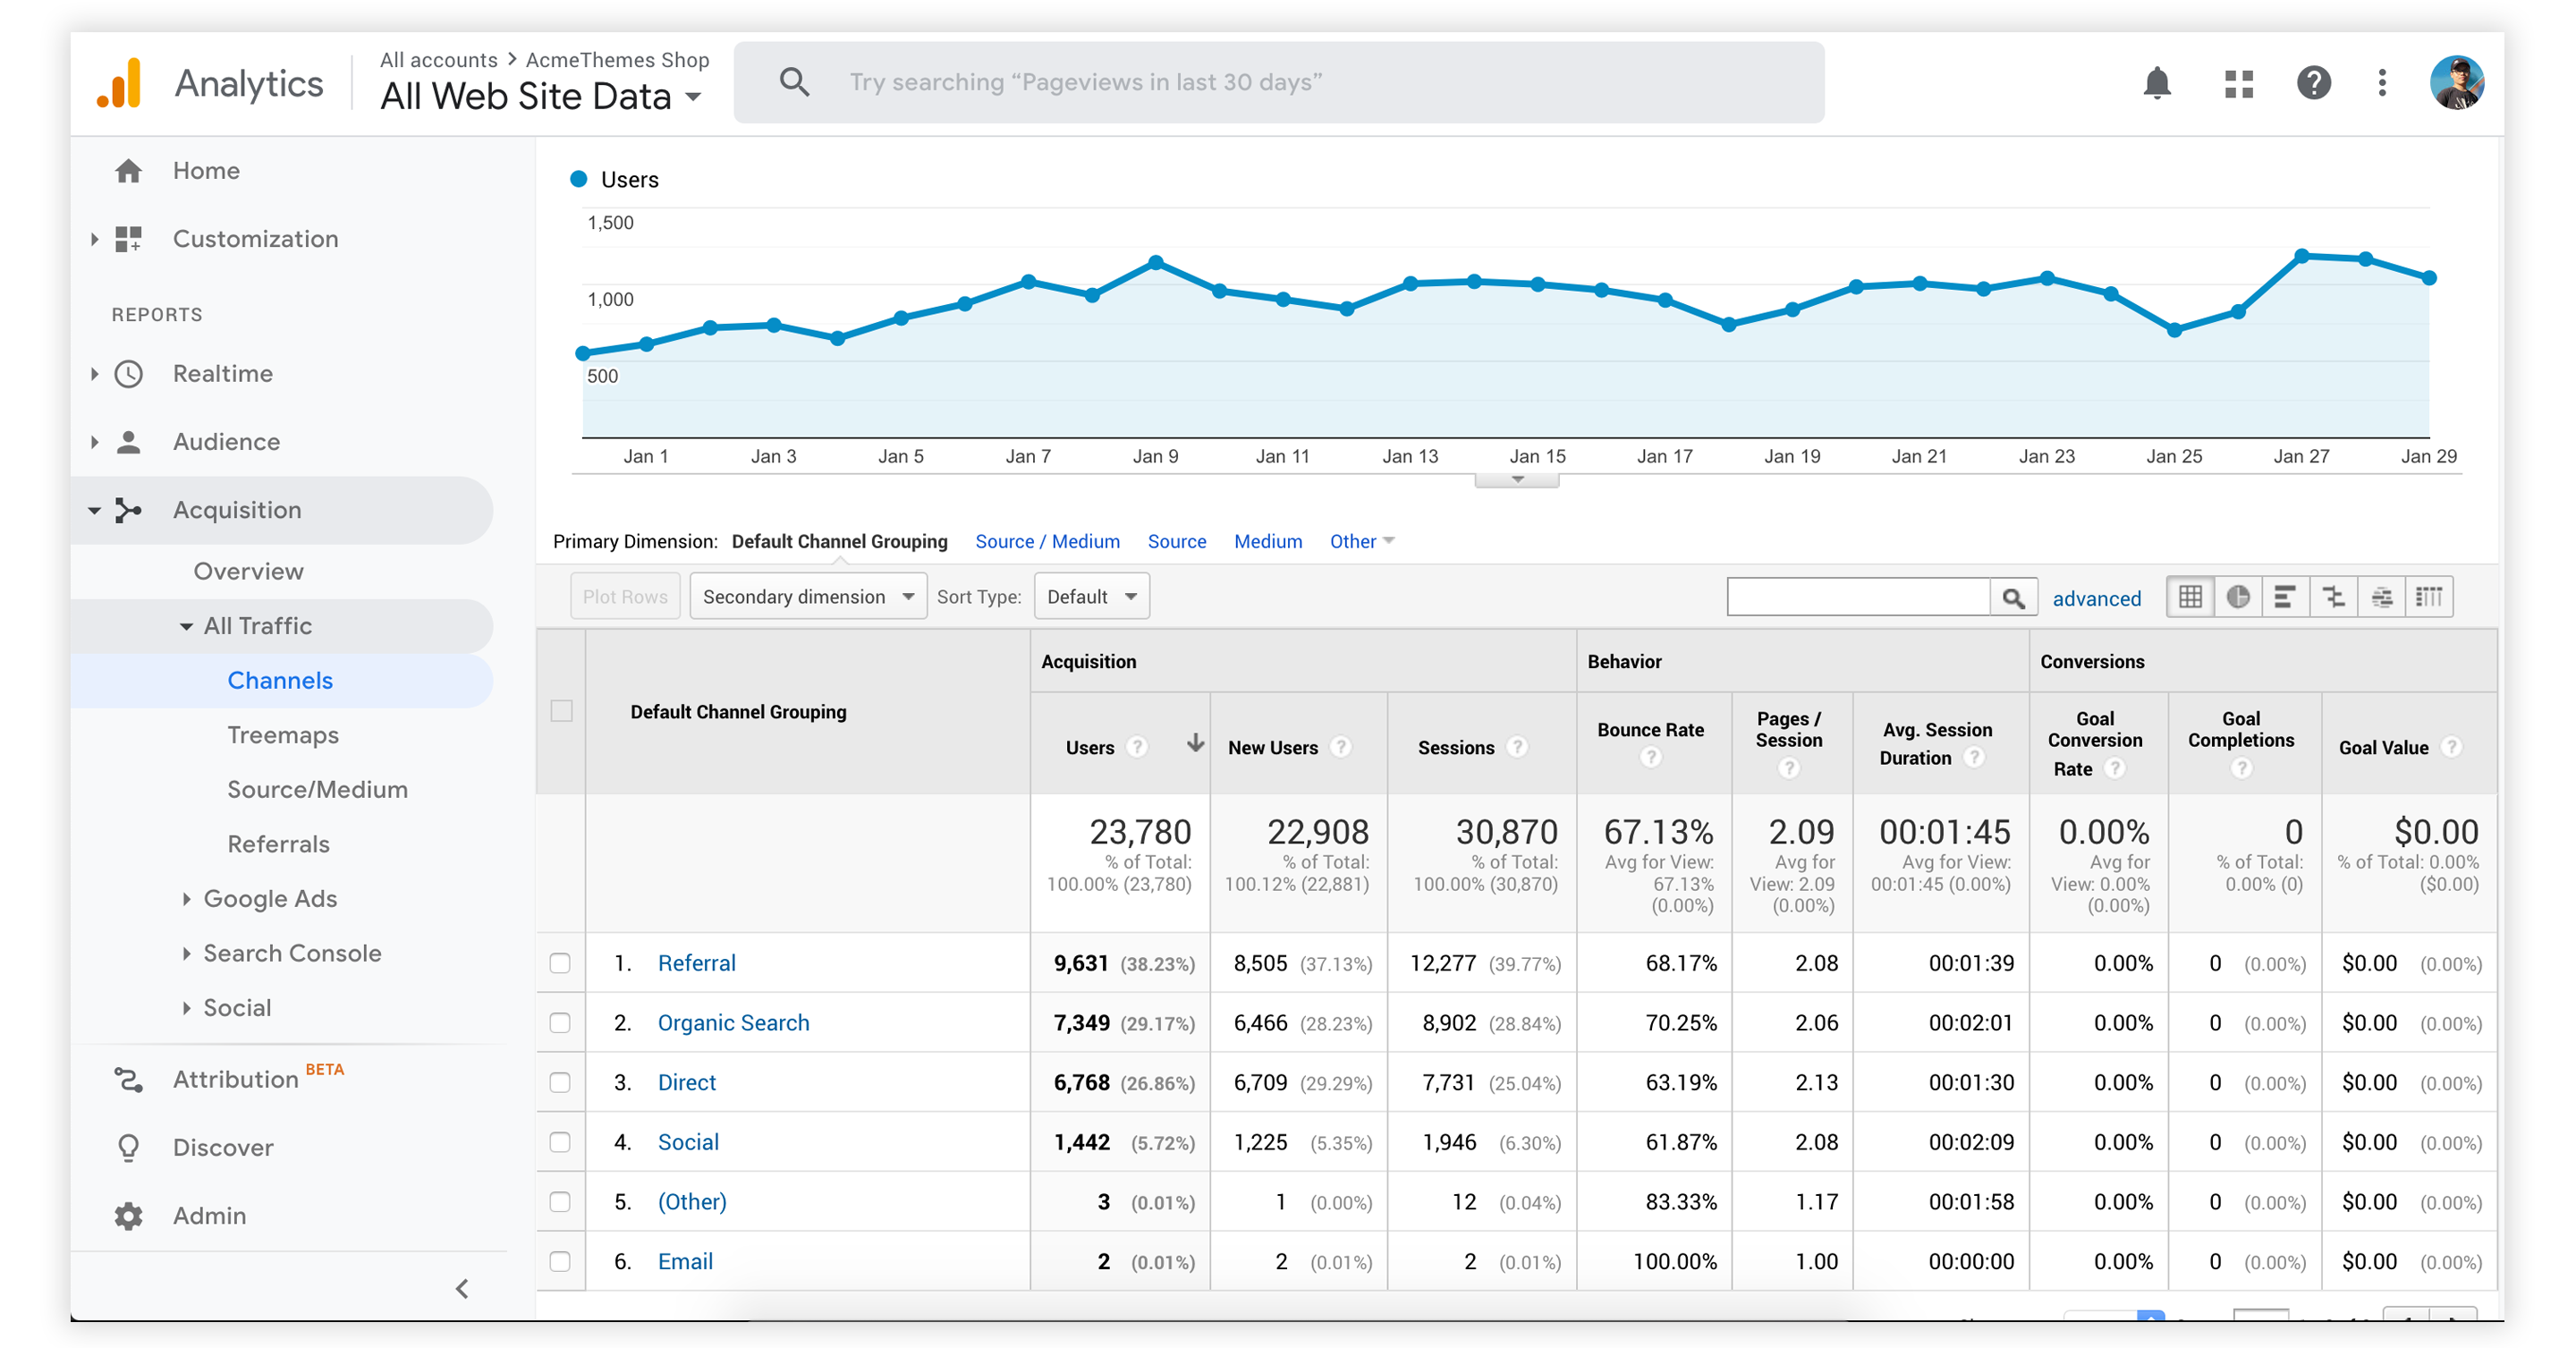
Task: Open the Organic Search channel link
Action: pos(733,1023)
